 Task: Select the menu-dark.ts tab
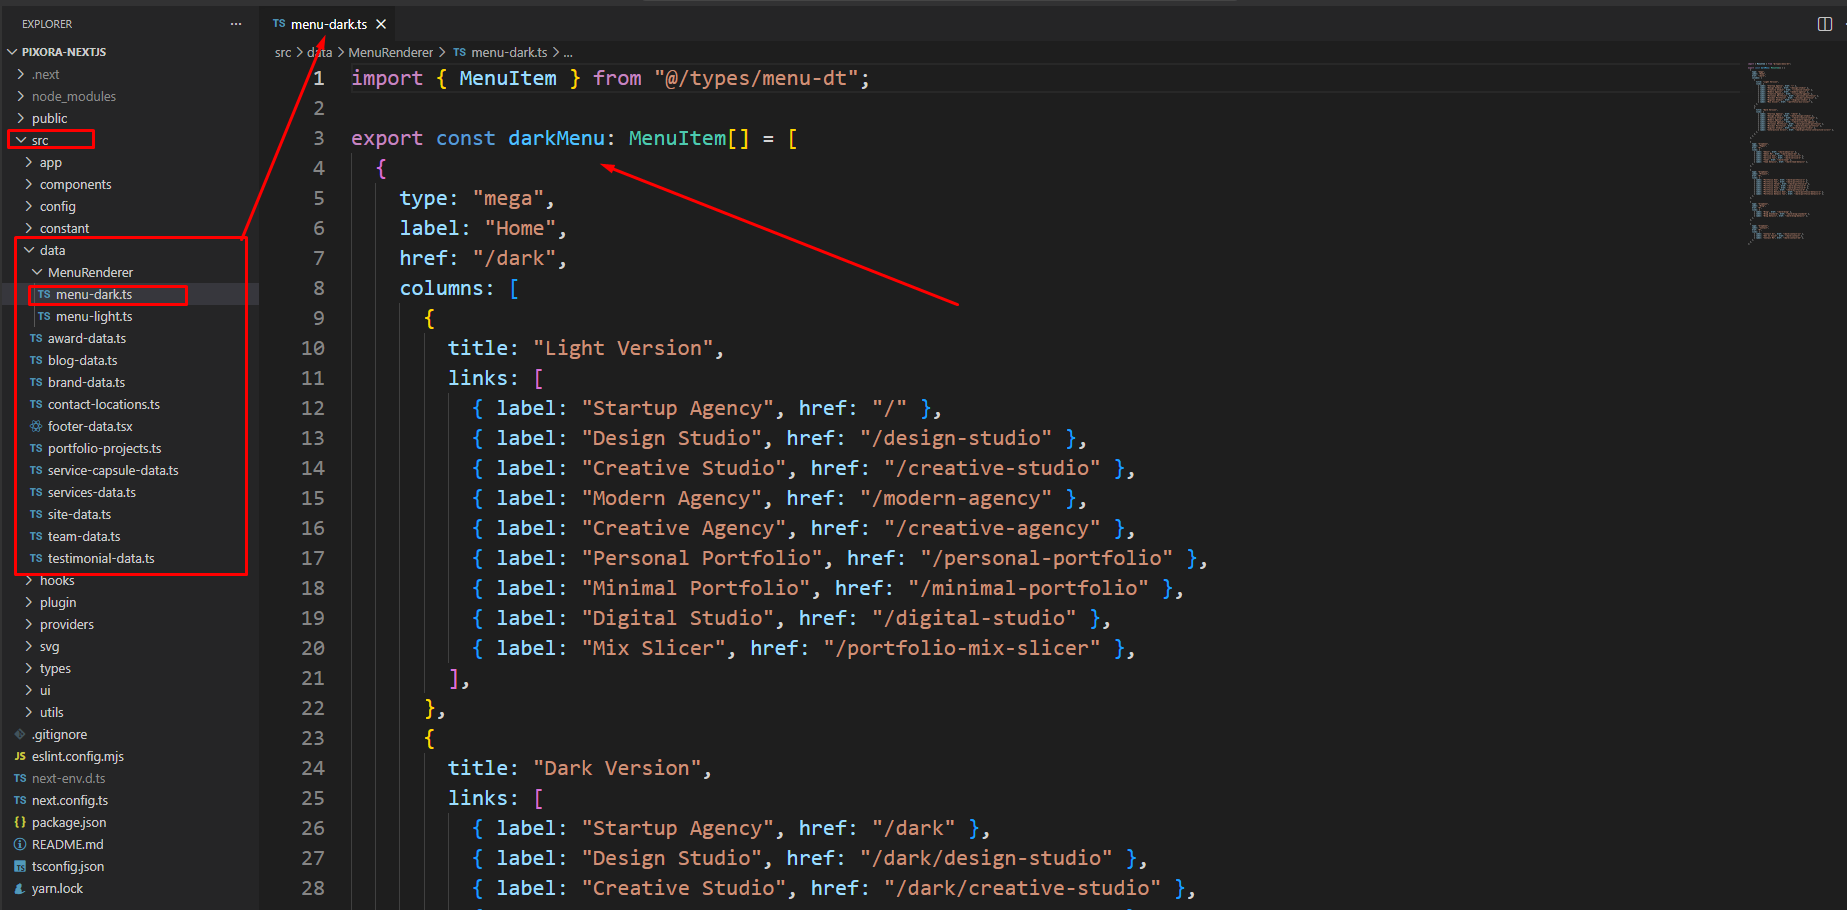329,24
